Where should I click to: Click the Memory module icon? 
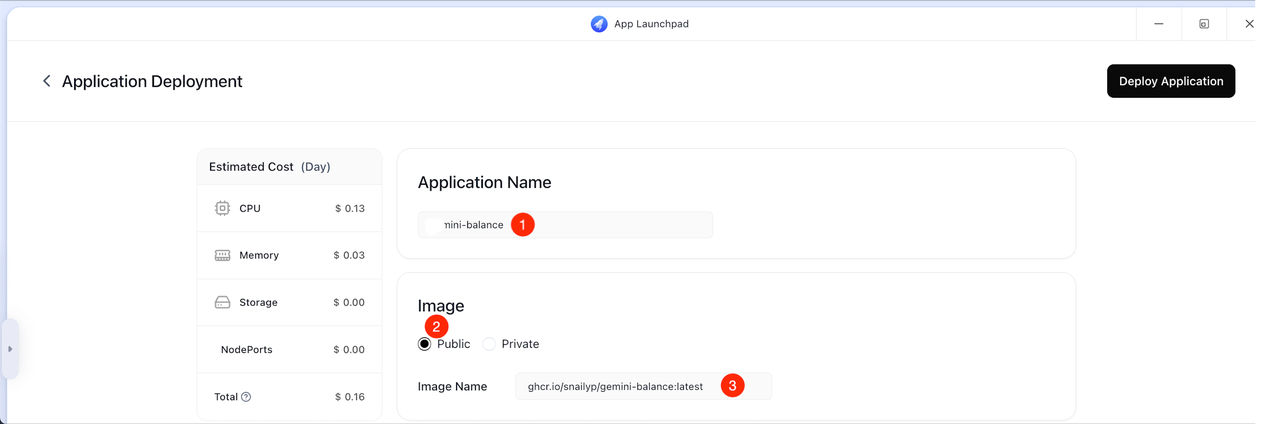222,255
